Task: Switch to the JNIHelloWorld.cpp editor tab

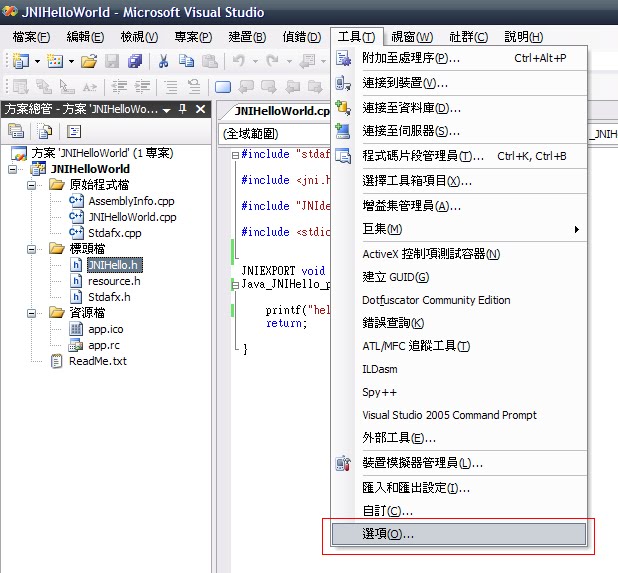Action: click(281, 111)
